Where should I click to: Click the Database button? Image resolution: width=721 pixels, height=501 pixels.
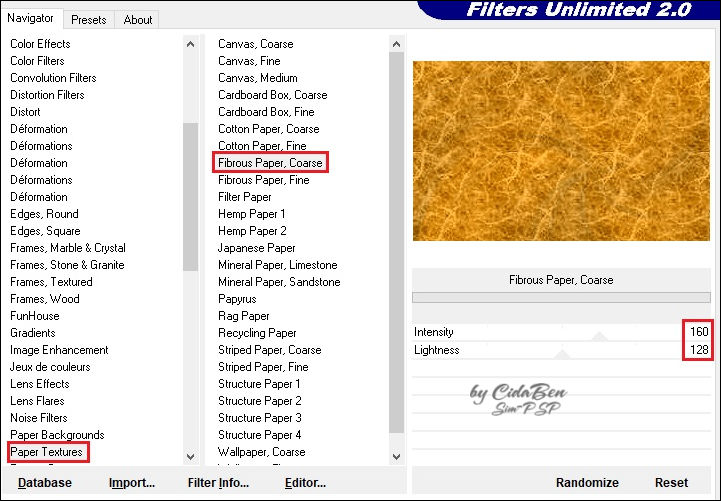[x=45, y=483]
